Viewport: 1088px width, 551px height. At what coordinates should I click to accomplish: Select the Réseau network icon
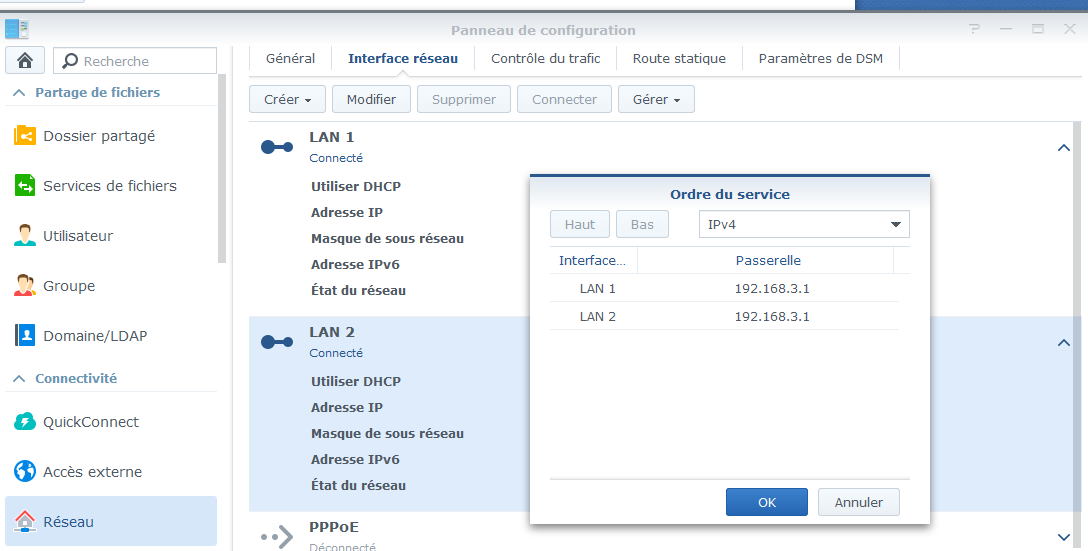coord(25,521)
